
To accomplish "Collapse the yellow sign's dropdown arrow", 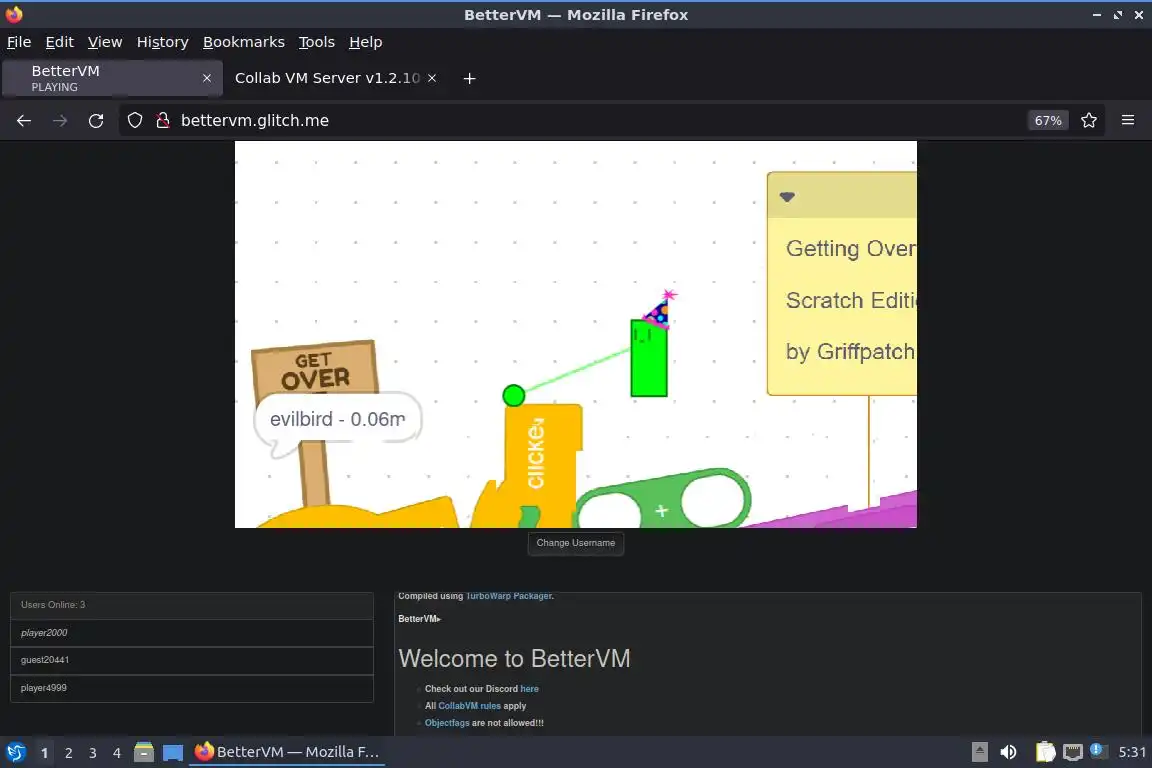I will click(787, 197).
